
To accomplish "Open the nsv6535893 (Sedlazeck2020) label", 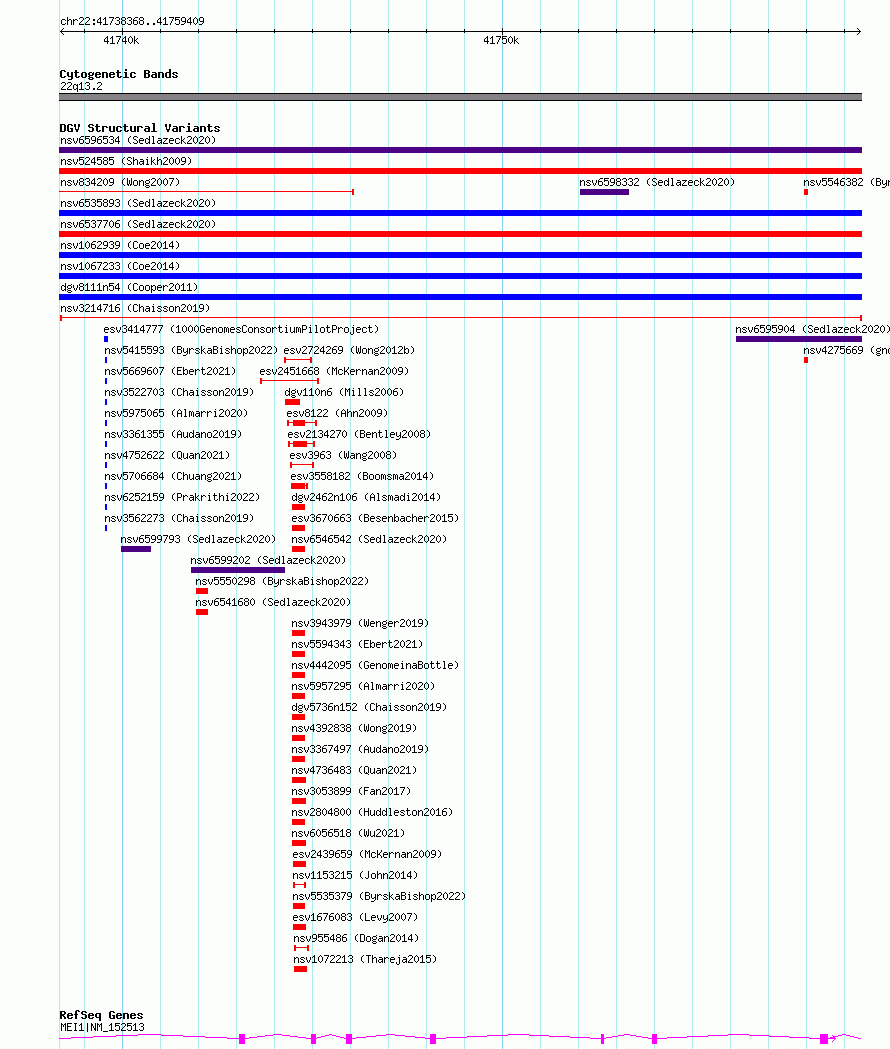I will point(138,203).
